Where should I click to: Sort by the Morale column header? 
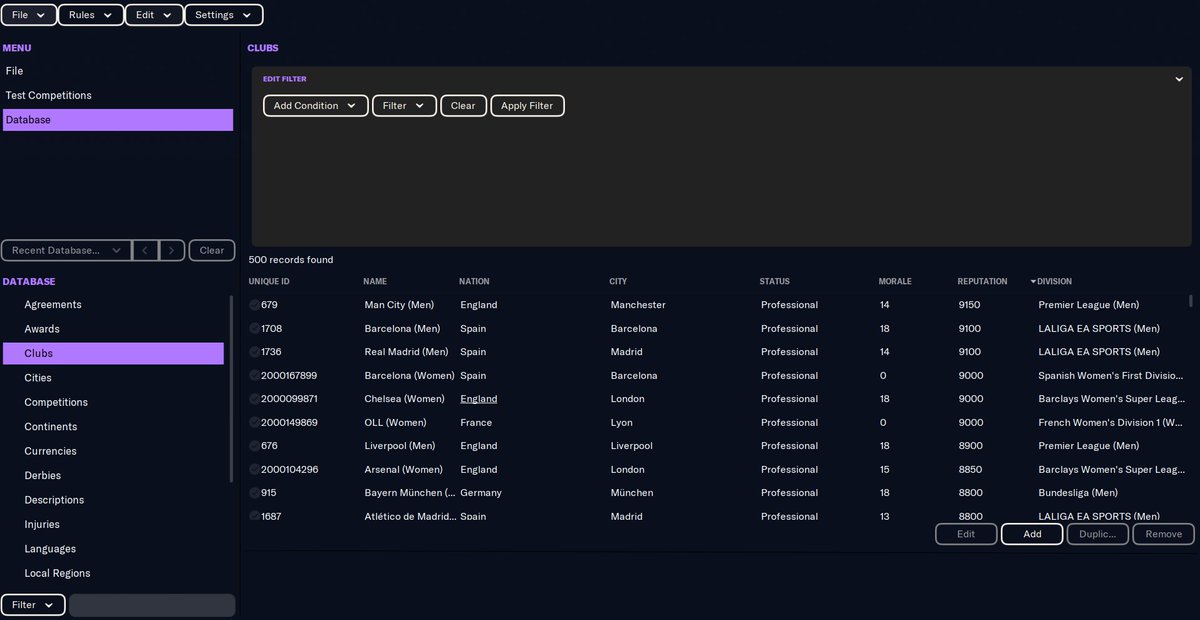click(895, 282)
